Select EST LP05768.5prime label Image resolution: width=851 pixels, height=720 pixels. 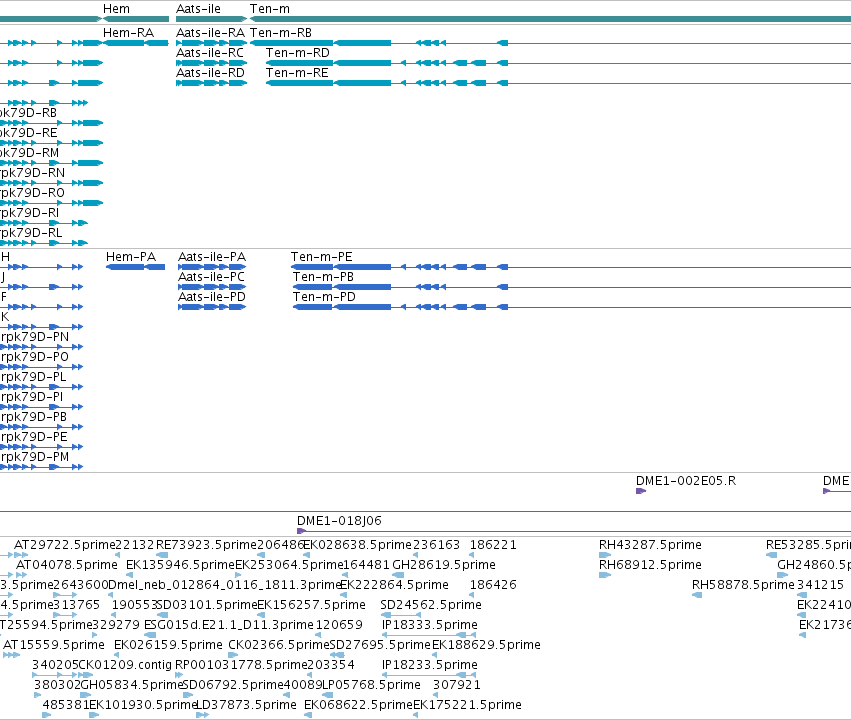pos(372,685)
